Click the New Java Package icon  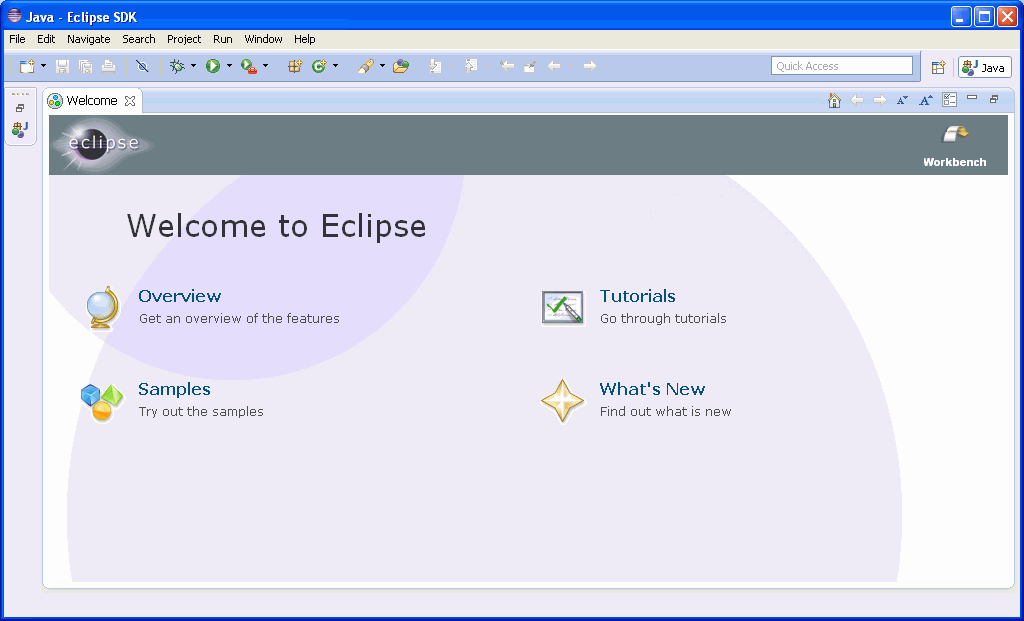point(295,66)
